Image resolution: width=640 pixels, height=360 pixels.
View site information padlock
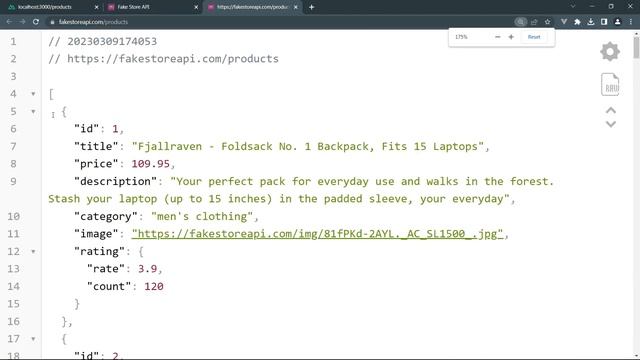52,22
